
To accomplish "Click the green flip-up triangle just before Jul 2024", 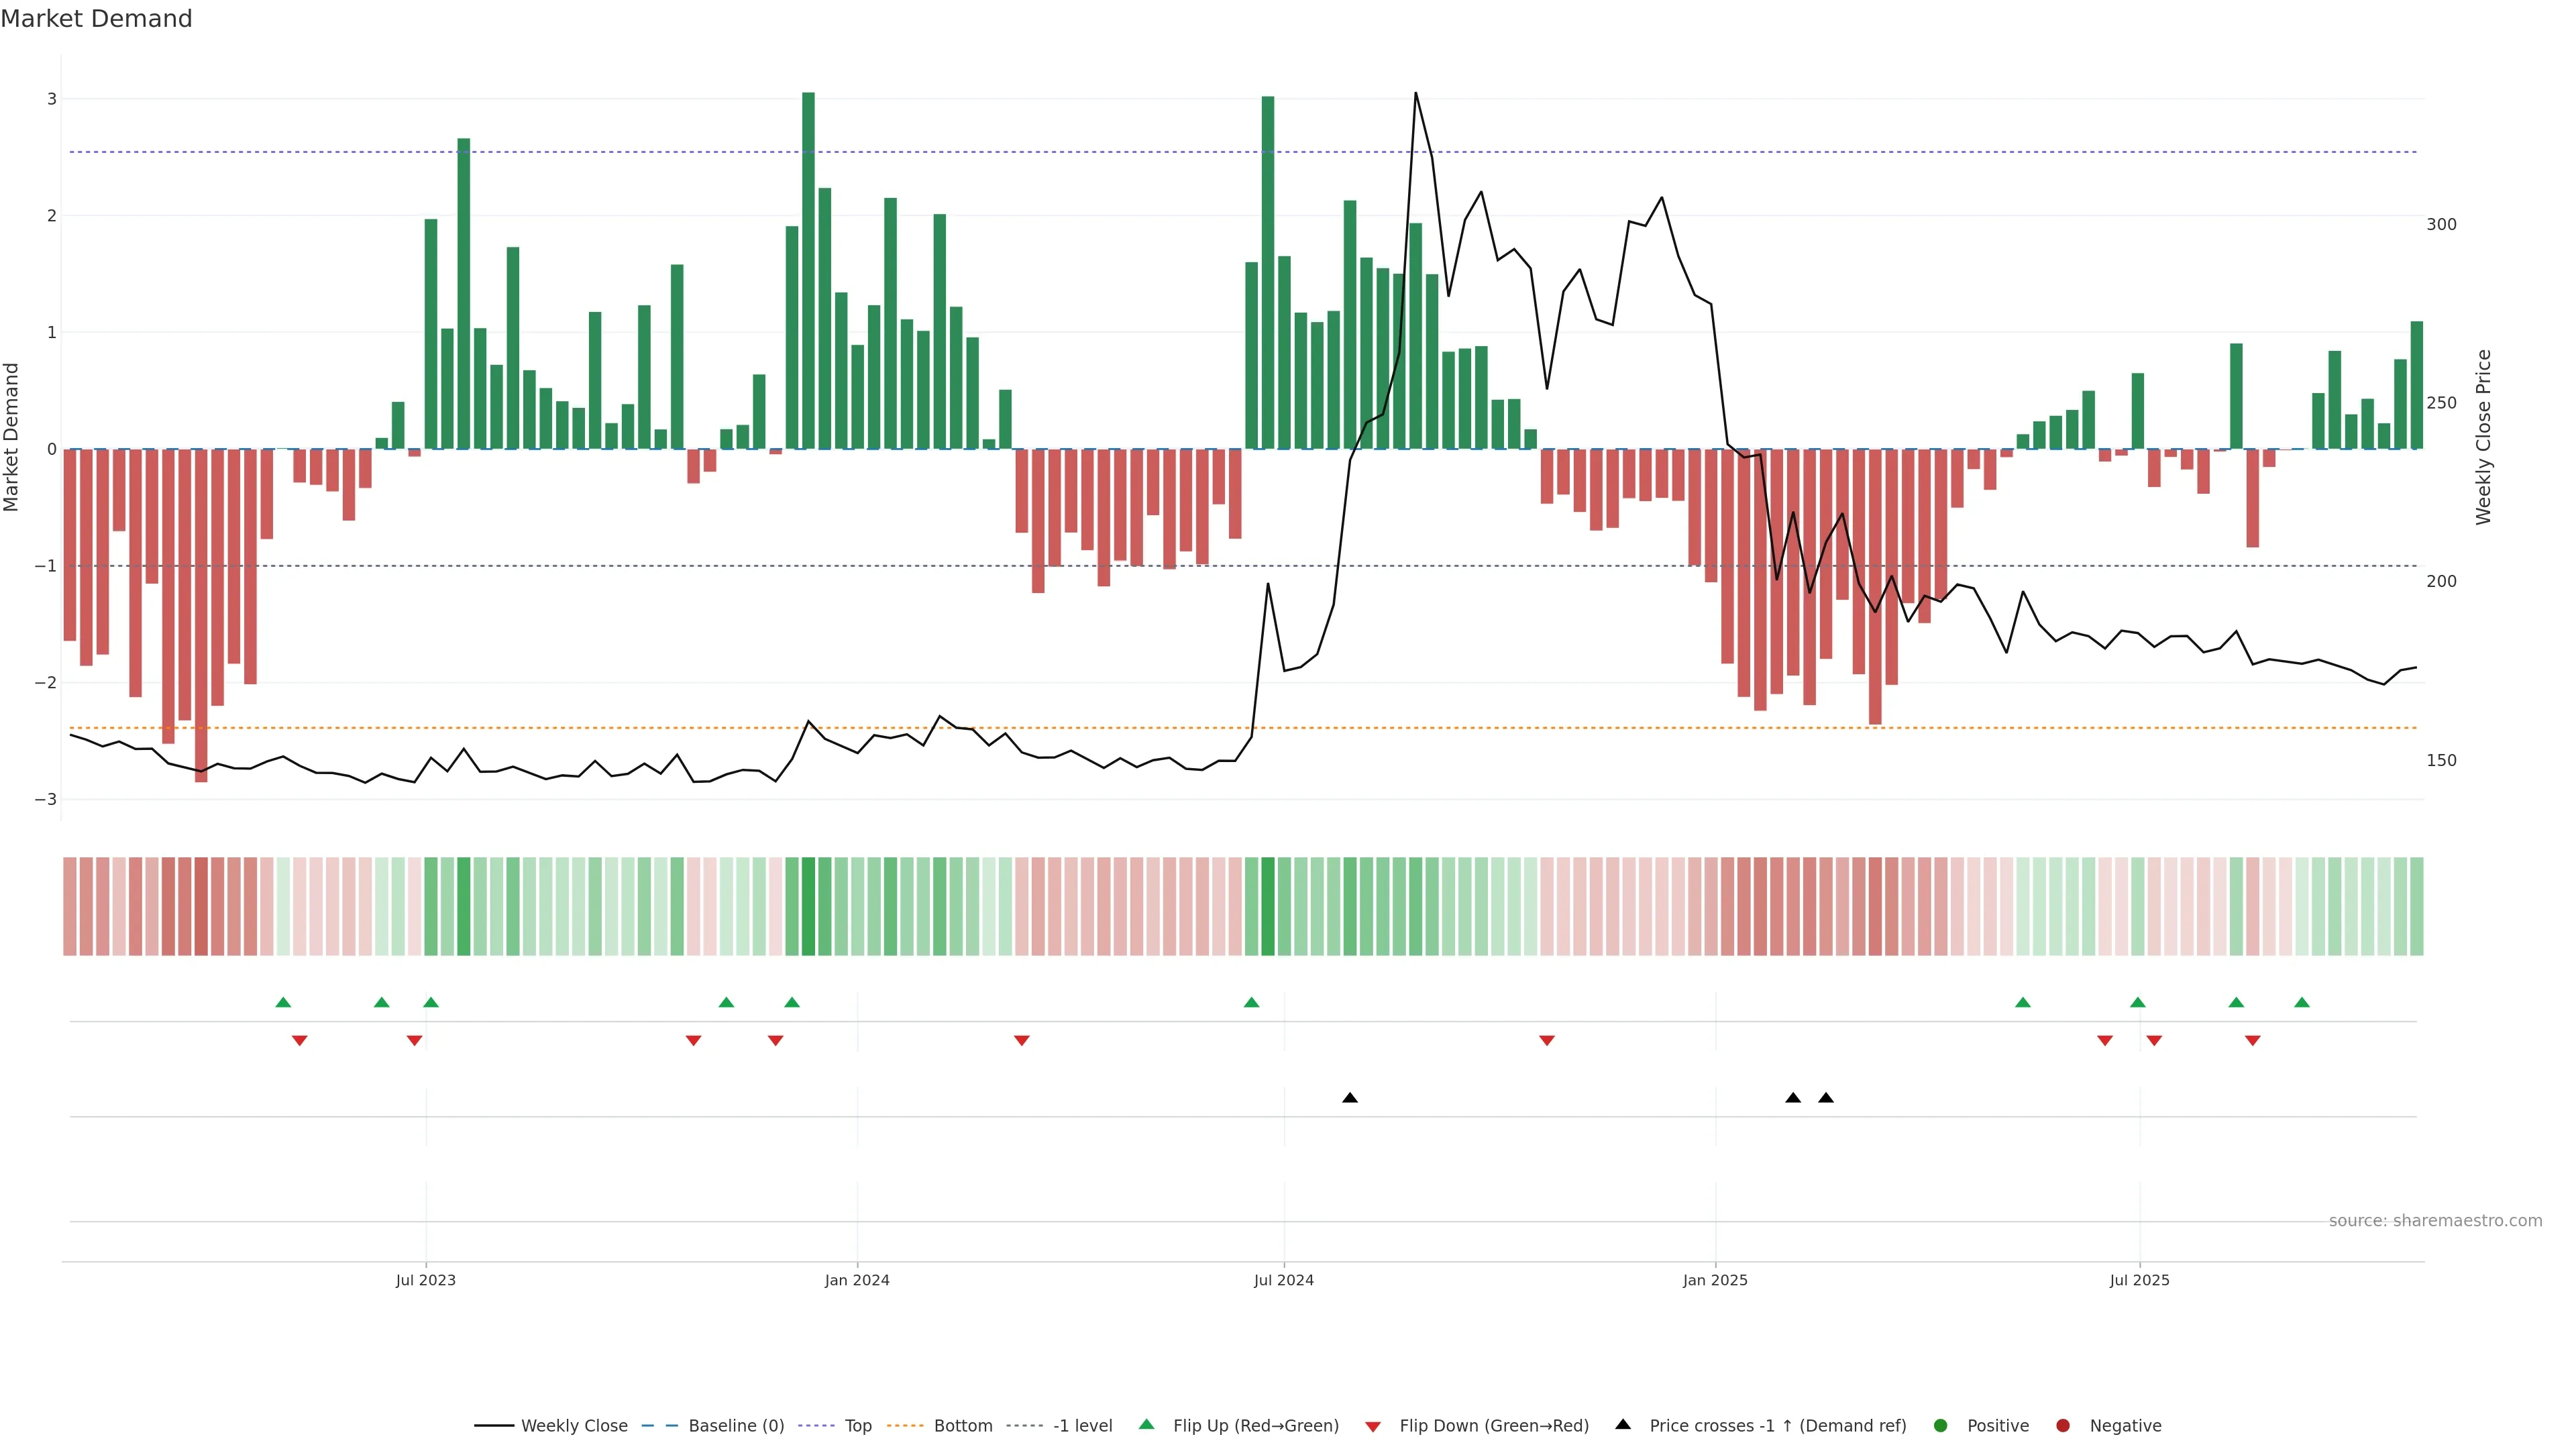I will [1251, 1002].
